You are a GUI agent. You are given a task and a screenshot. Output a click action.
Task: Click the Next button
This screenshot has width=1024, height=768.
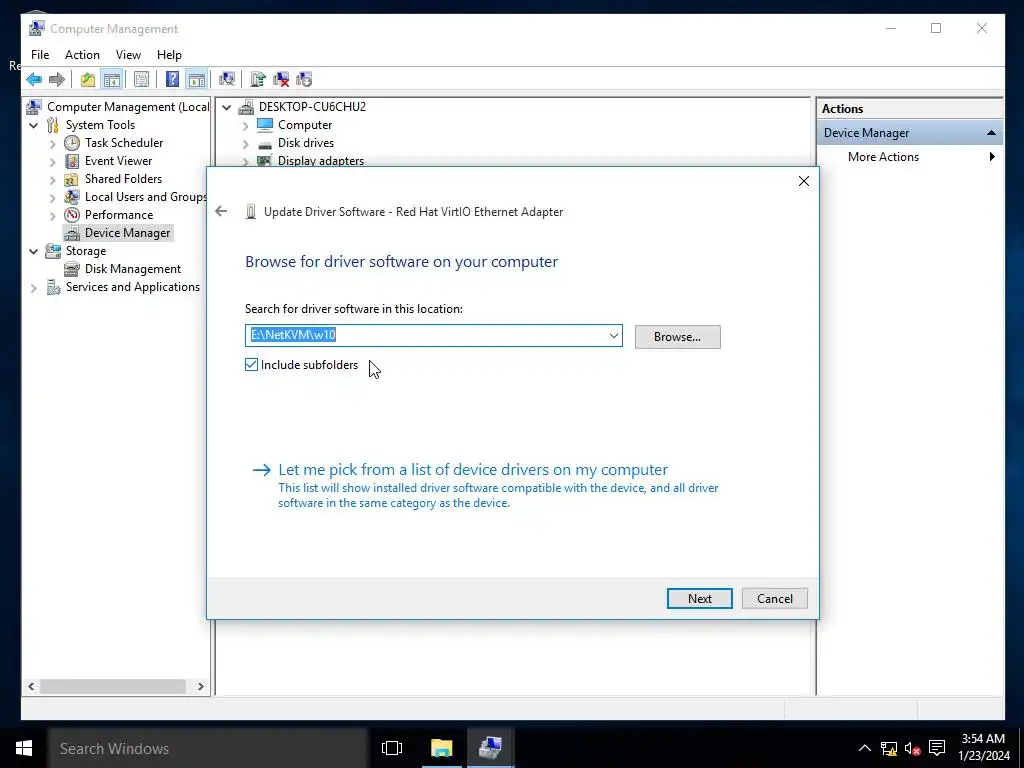(699, 598)
